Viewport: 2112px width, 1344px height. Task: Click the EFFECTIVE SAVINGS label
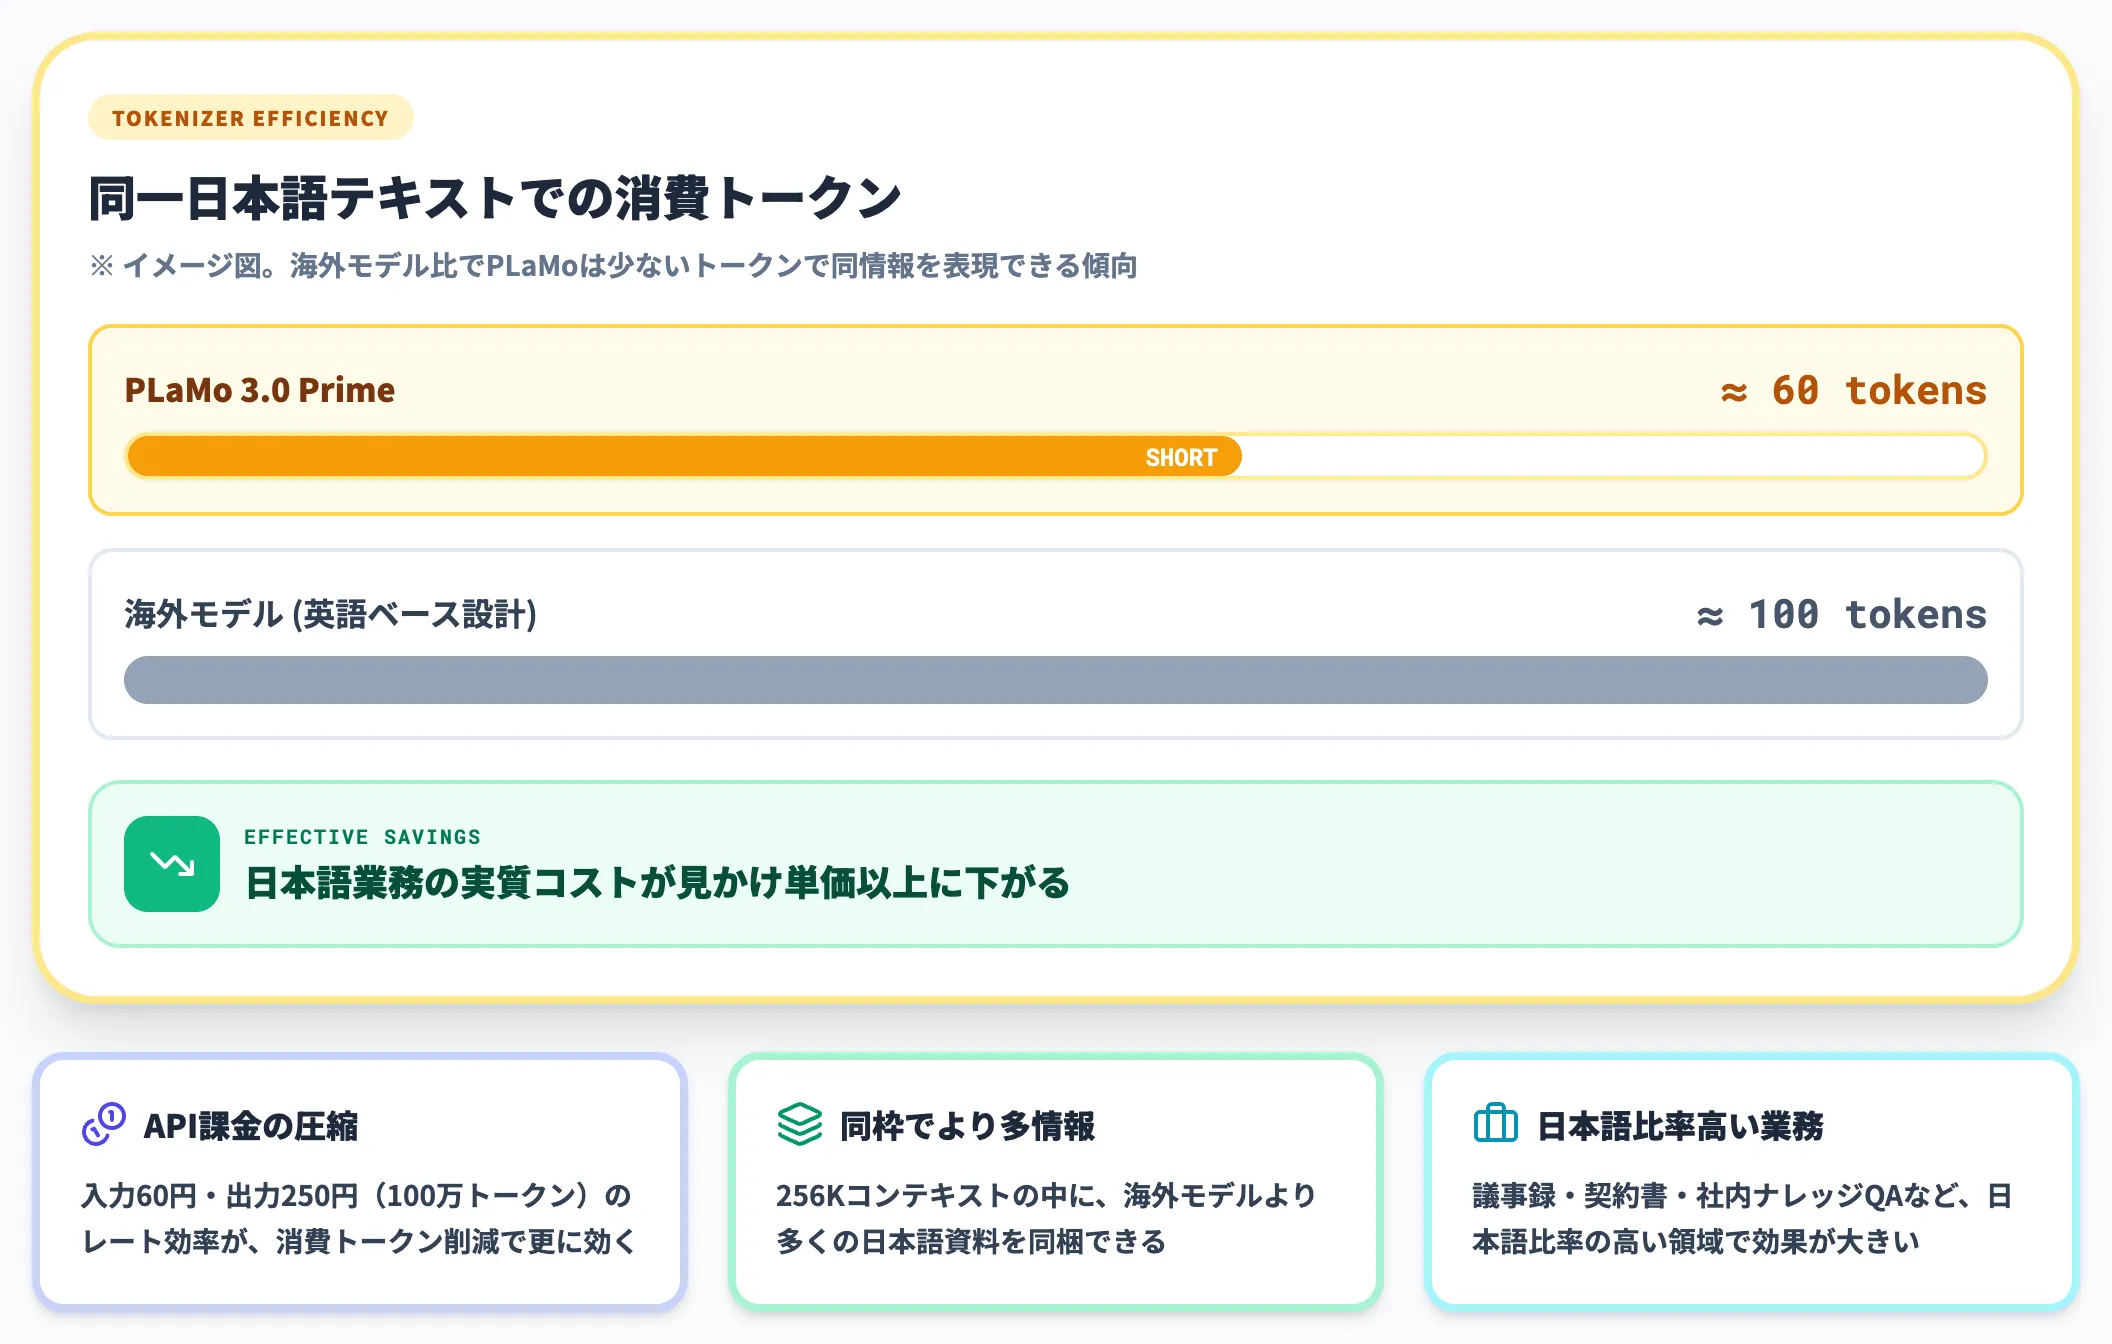pos(362,837)
